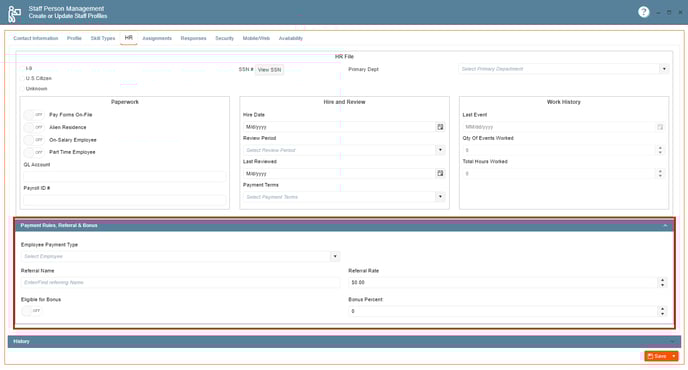The image size is (688, 370).
Task: Click the Last Reviewed date field
Action: 339,173
